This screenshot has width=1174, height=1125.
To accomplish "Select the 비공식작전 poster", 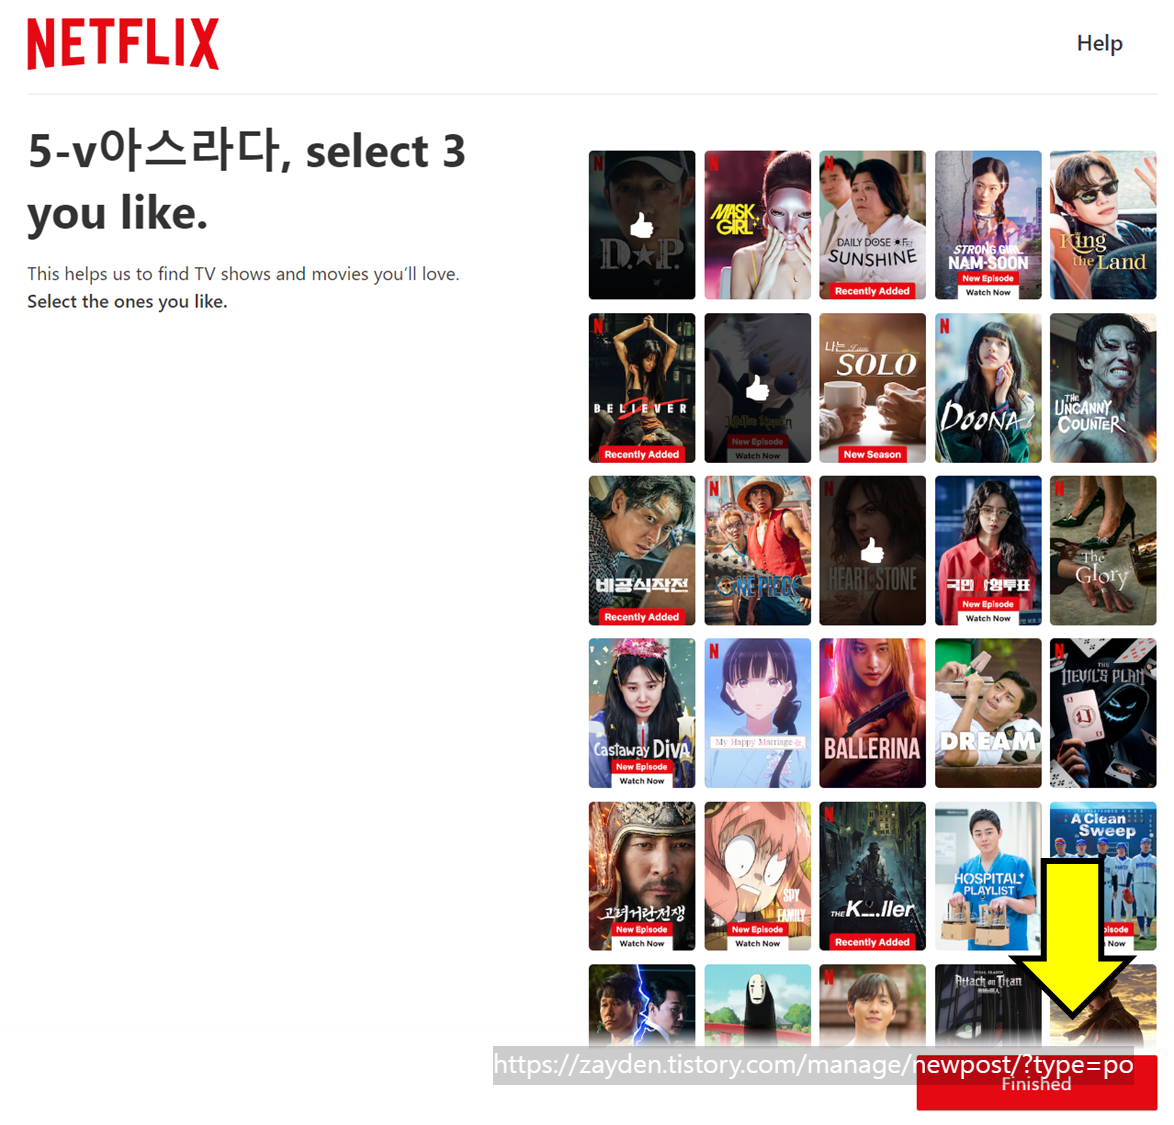I will click(642, 550).
